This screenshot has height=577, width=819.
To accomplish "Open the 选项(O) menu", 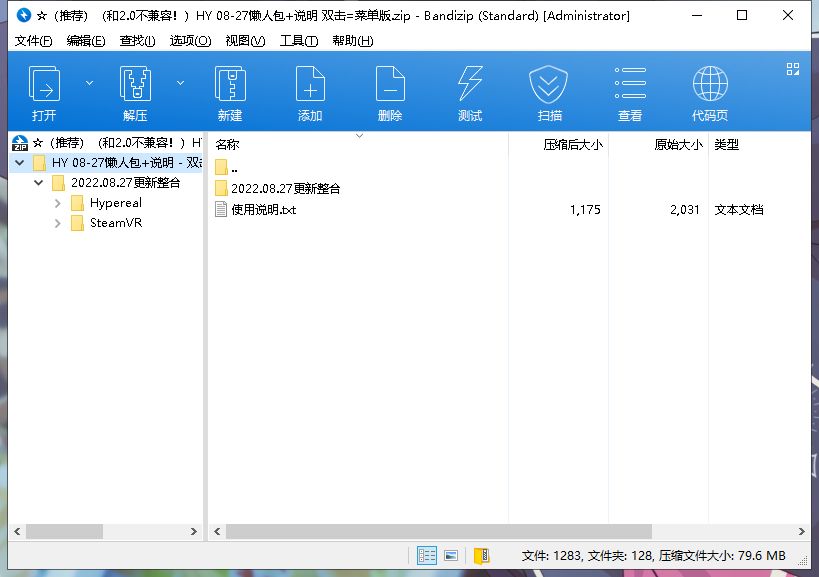I will click(190, 41).
